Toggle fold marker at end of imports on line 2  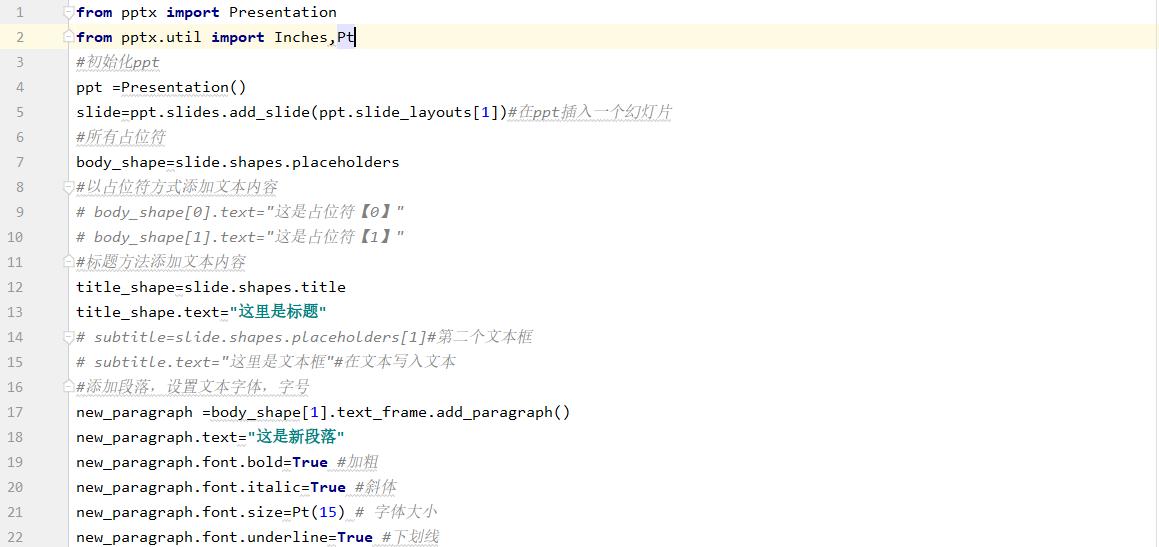(69, 38)
